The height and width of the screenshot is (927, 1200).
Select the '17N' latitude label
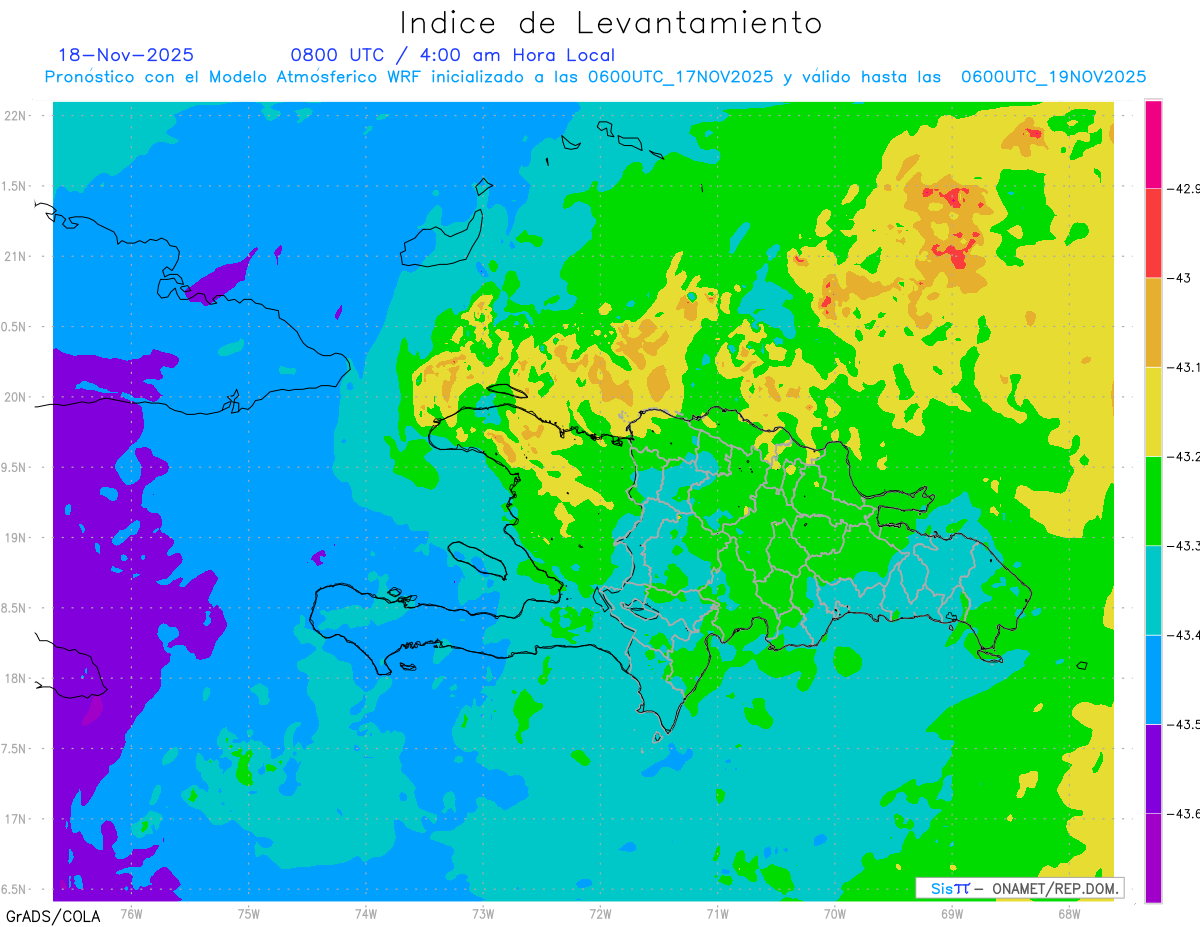[x=16, y=819]
